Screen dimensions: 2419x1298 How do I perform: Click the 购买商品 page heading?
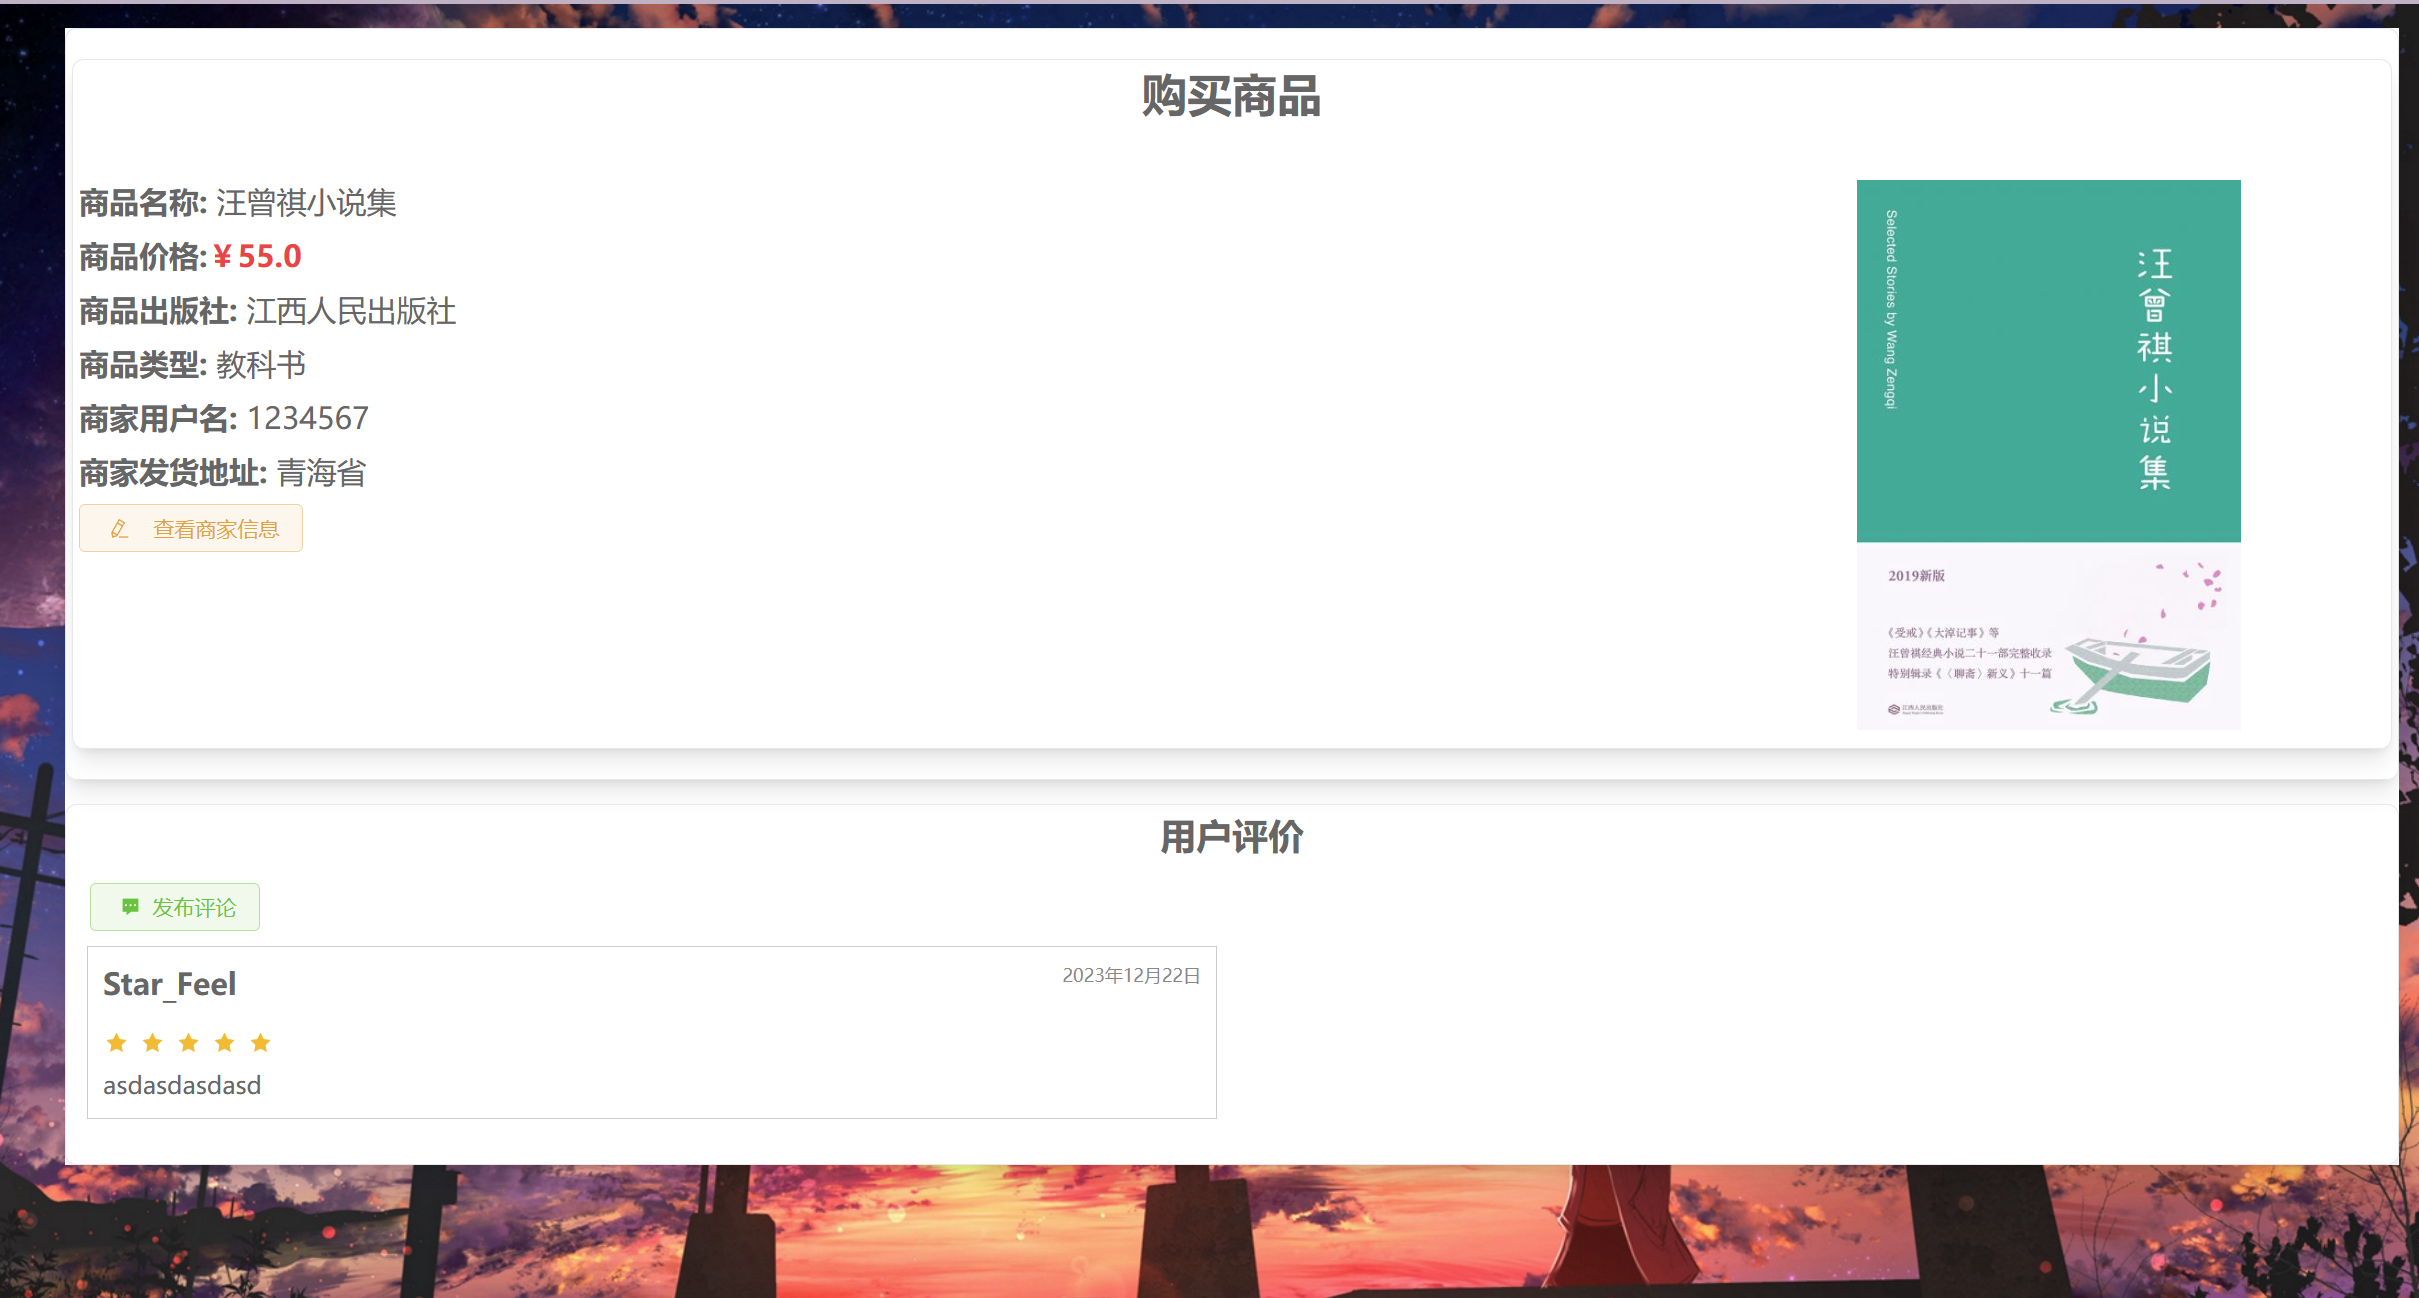1231,97
